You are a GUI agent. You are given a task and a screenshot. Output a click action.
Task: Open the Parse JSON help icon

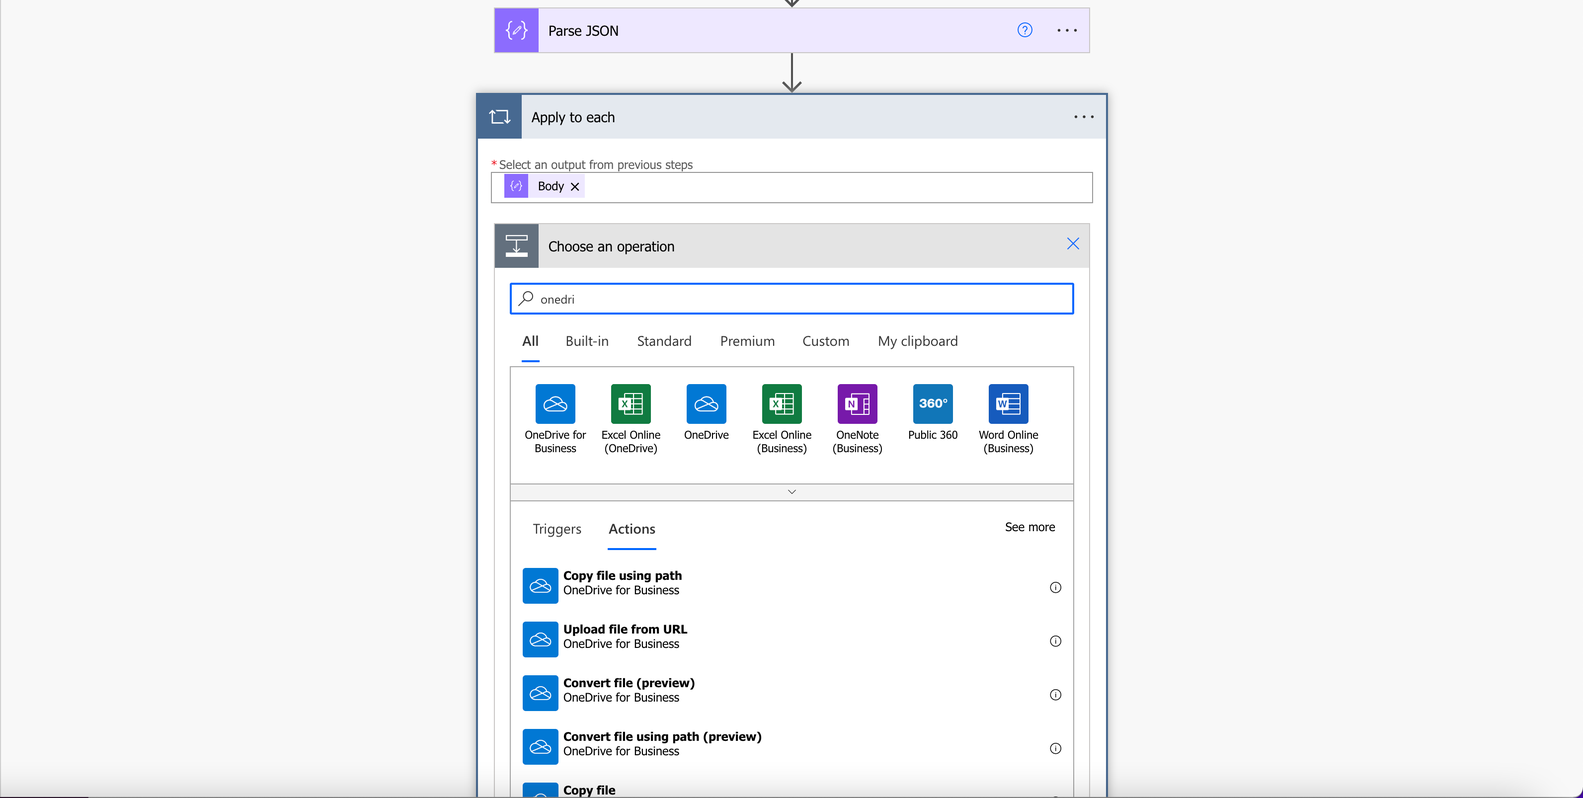click(1025, 30)
